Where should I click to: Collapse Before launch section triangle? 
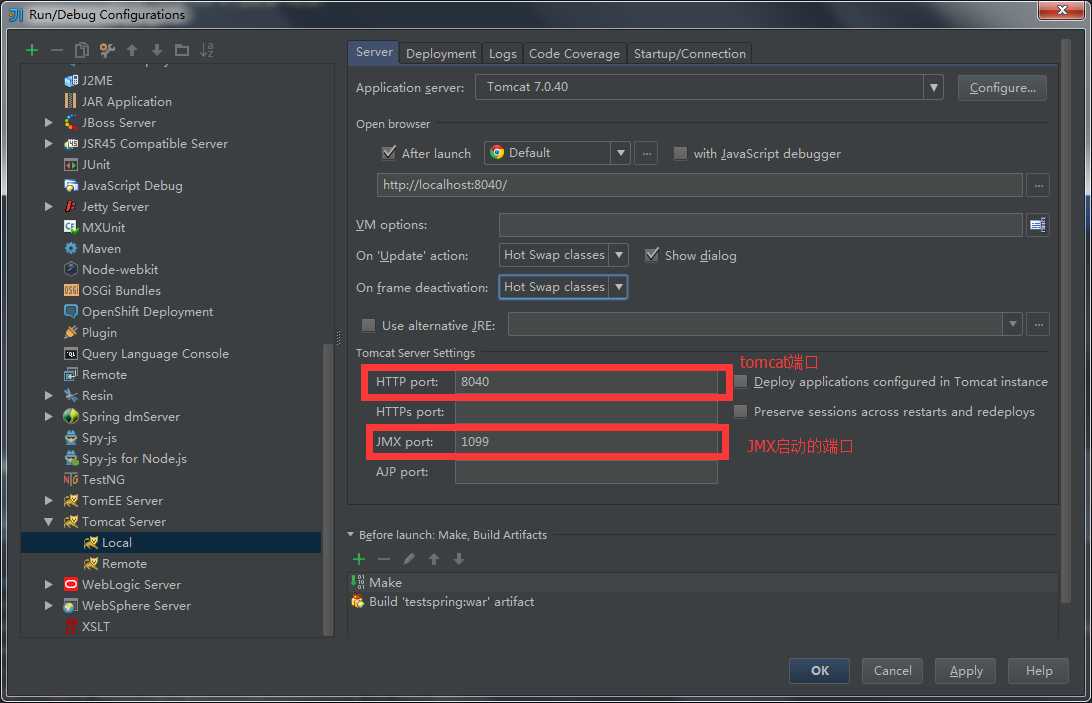click(351, 534)
